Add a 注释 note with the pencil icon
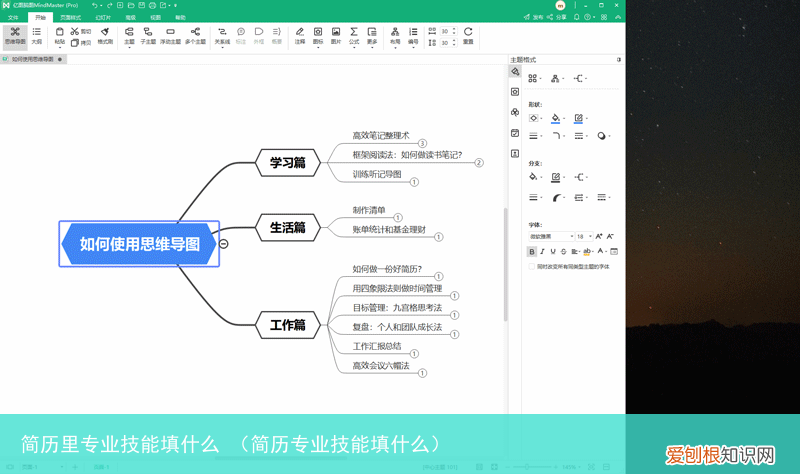This screenshot has height=474, width=800. tap(300, 36)
